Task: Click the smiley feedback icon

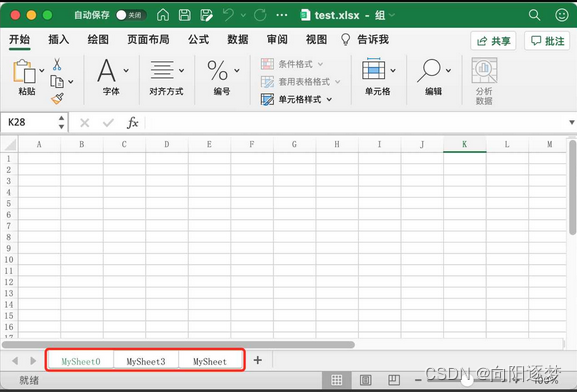Action: pyautogui.click(x=562, y=15)
